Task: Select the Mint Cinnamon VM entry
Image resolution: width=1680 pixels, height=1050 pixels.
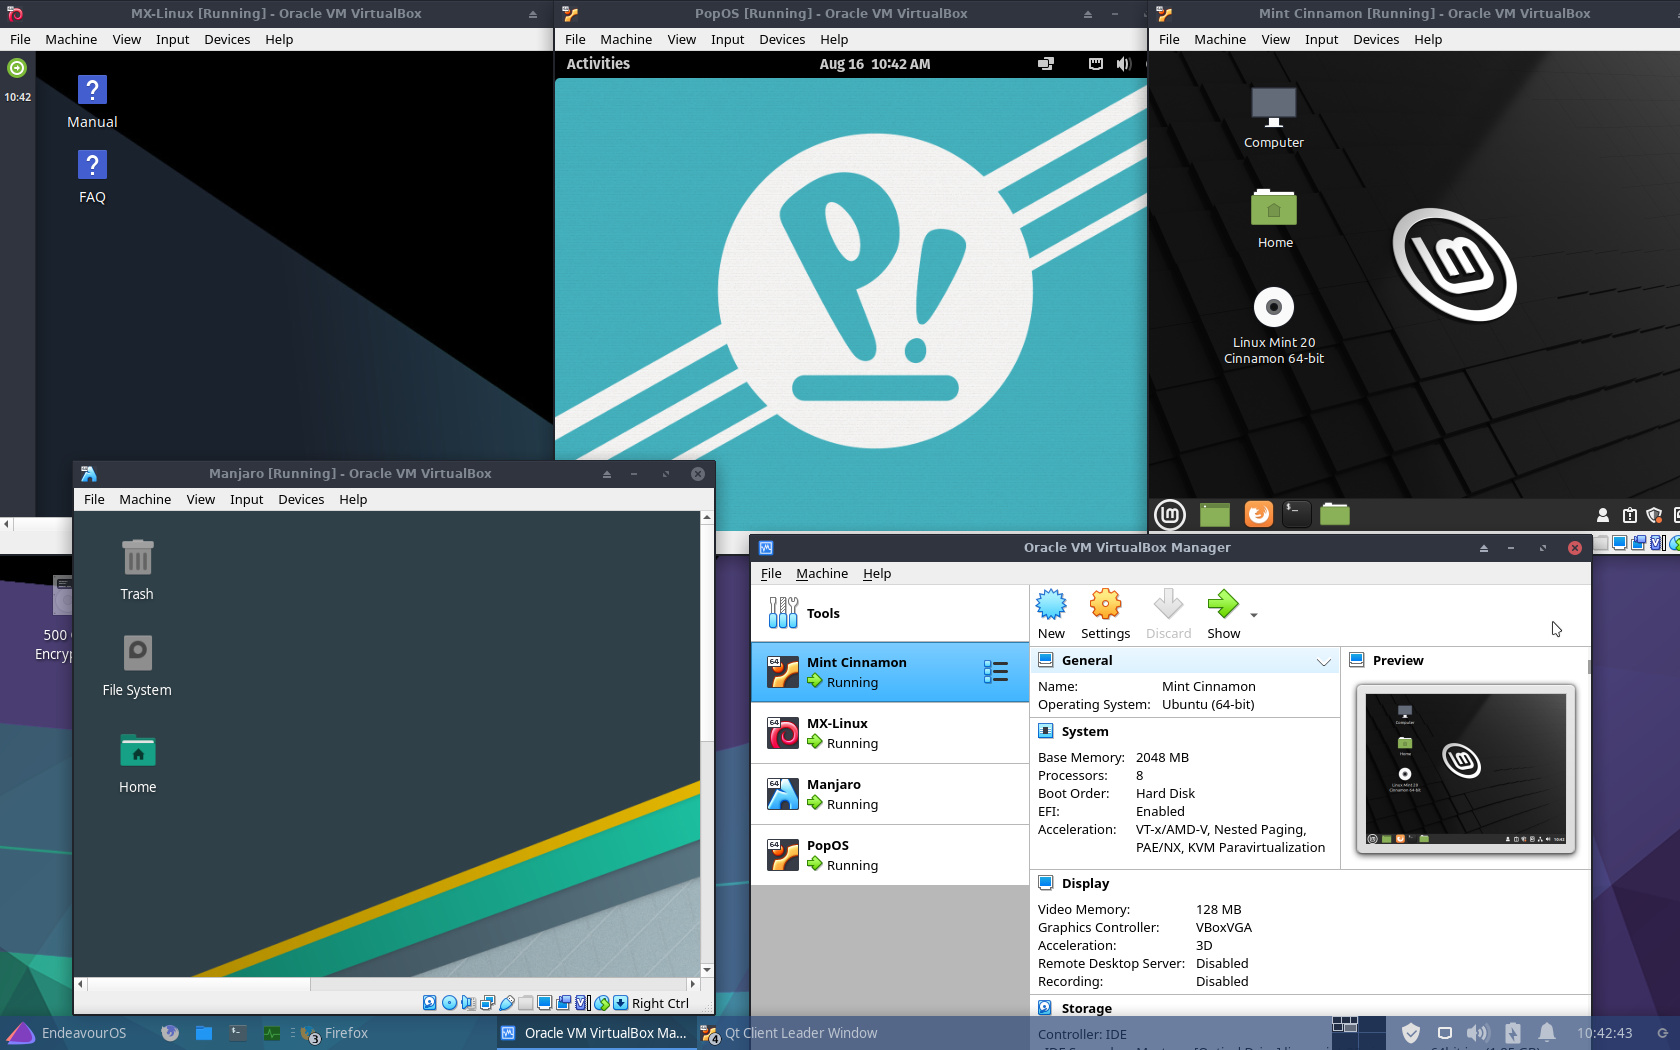Action: 889,672
